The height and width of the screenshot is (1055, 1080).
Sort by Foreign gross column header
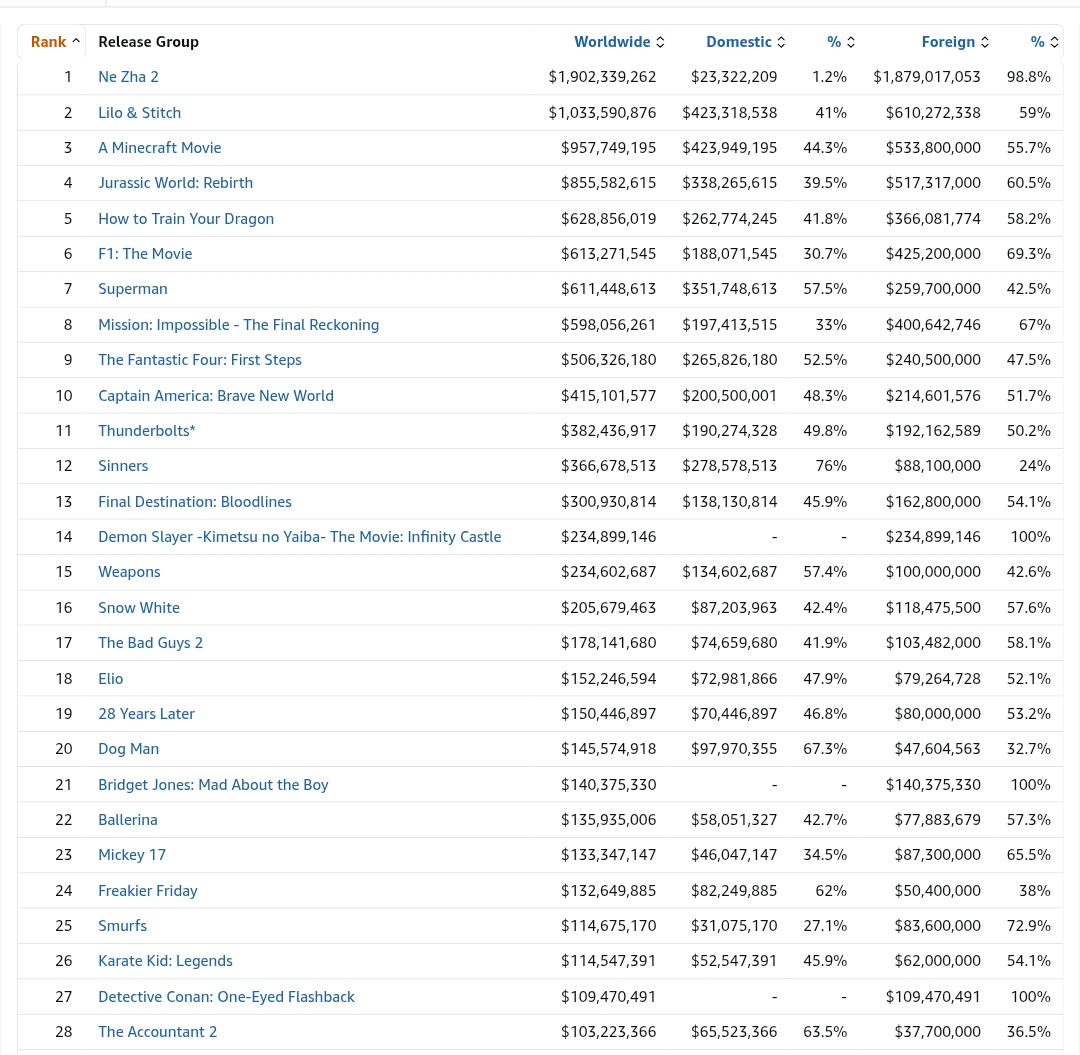pos(955,42)
